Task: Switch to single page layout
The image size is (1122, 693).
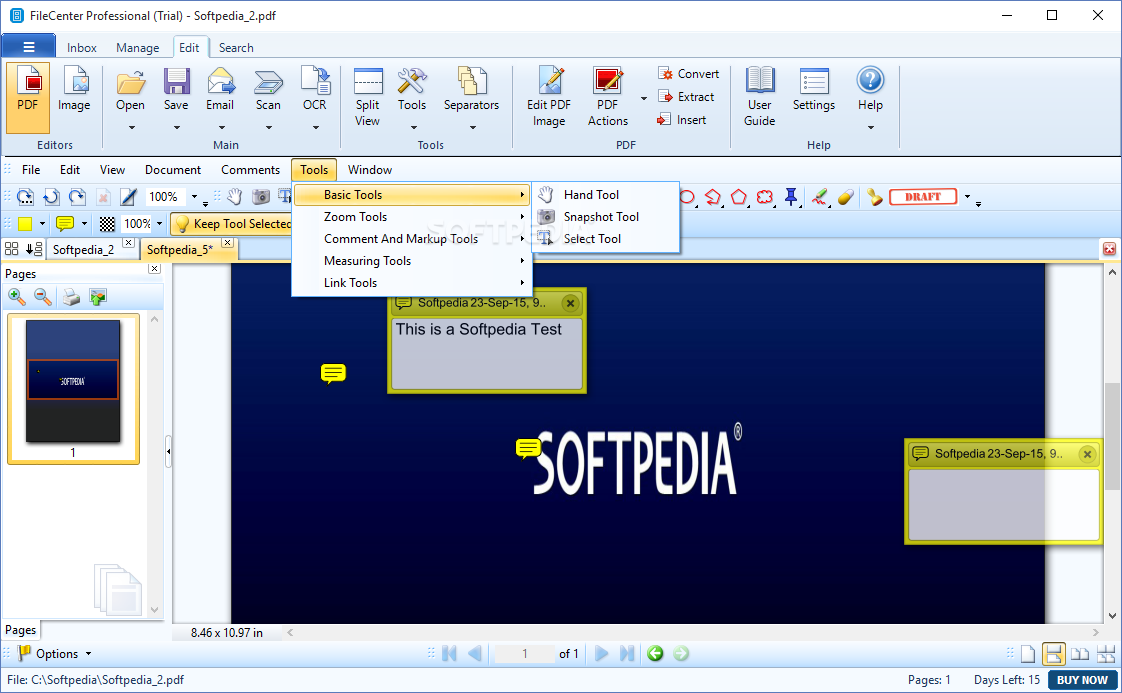Action: pos(1028,654)
